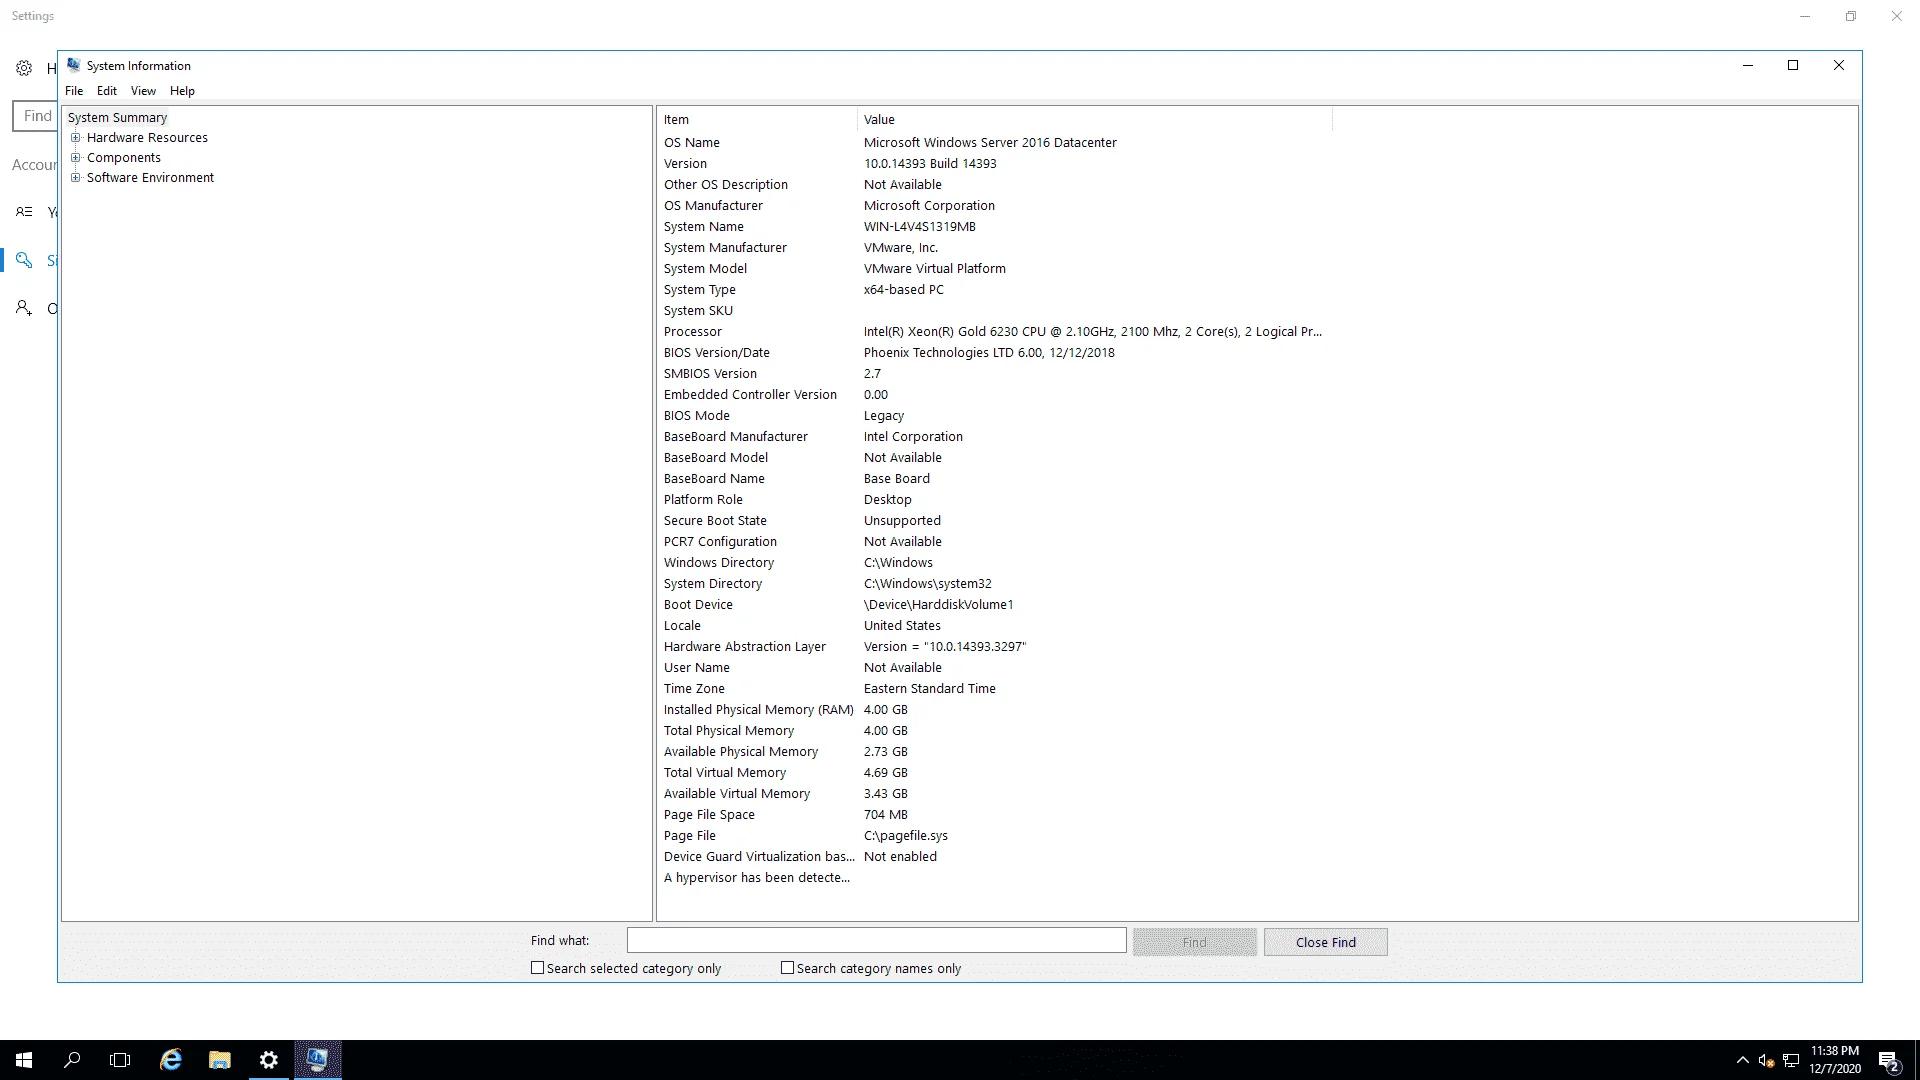The width and height of the screenshot is (1920, 1080).
Task: Open the Help menu
Action: (x=182, y=91)
